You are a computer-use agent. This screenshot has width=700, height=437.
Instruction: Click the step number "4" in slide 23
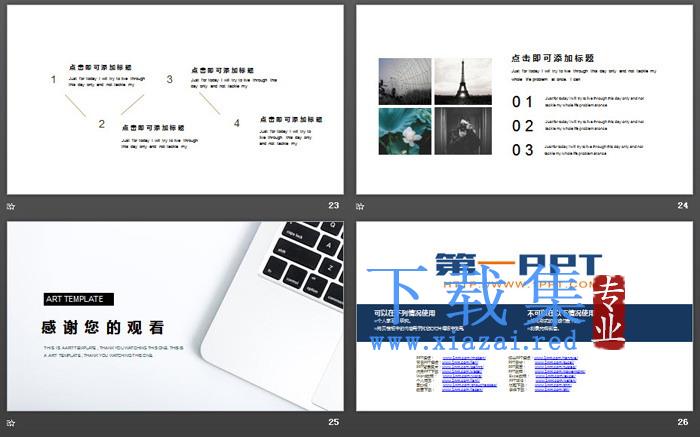(x=237, y=123)
